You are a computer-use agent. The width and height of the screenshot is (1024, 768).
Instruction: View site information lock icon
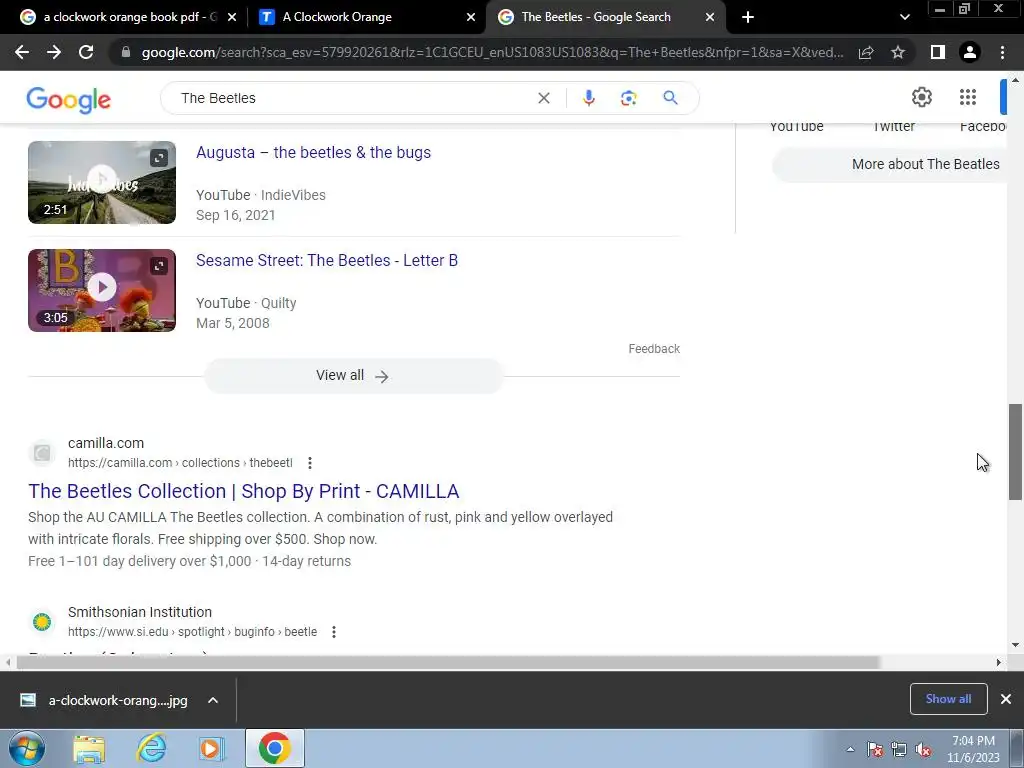[126, 52]
